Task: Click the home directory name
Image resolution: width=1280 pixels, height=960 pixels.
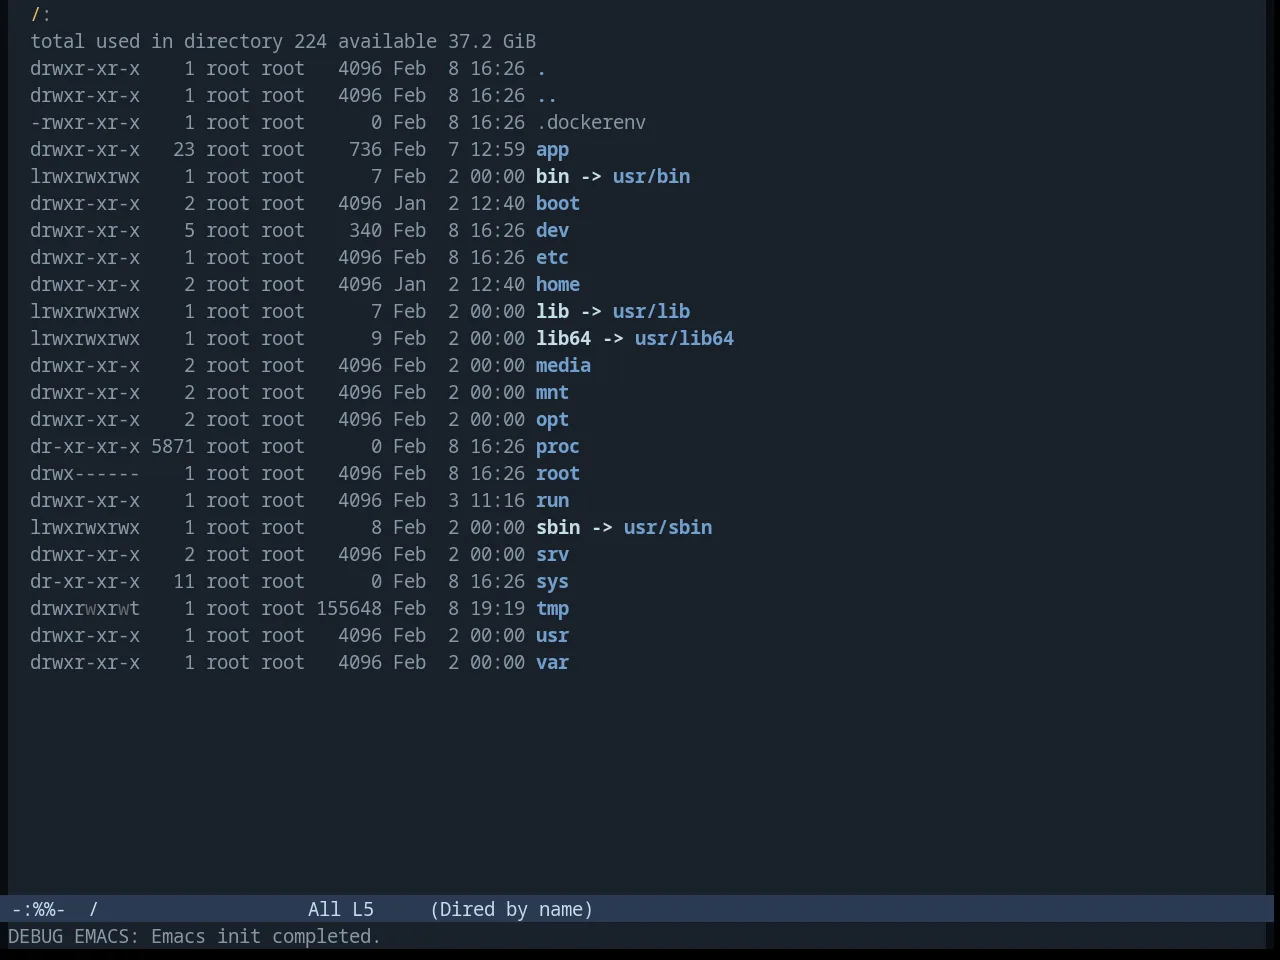Action: click(558, 285)
